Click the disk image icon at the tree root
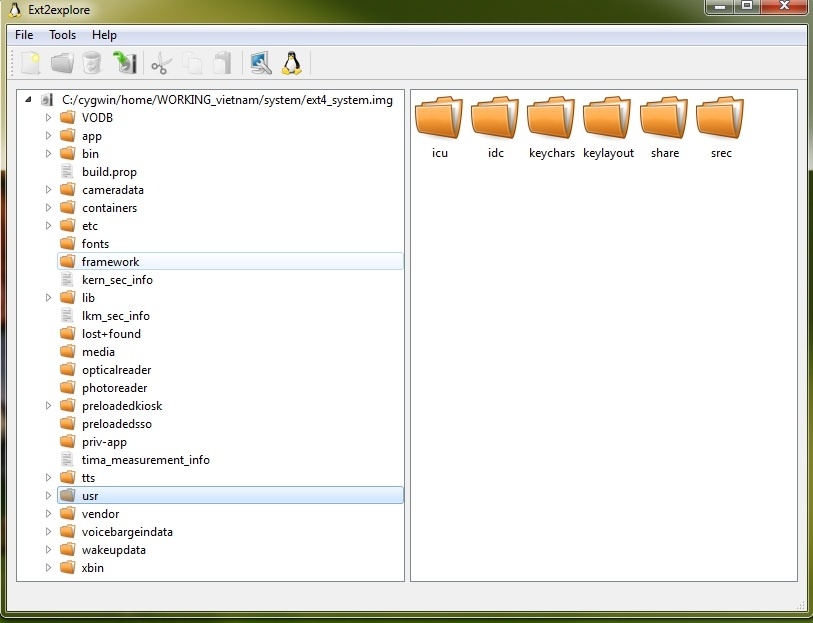The height and width of the screenshot is (623, 813). 48,100
